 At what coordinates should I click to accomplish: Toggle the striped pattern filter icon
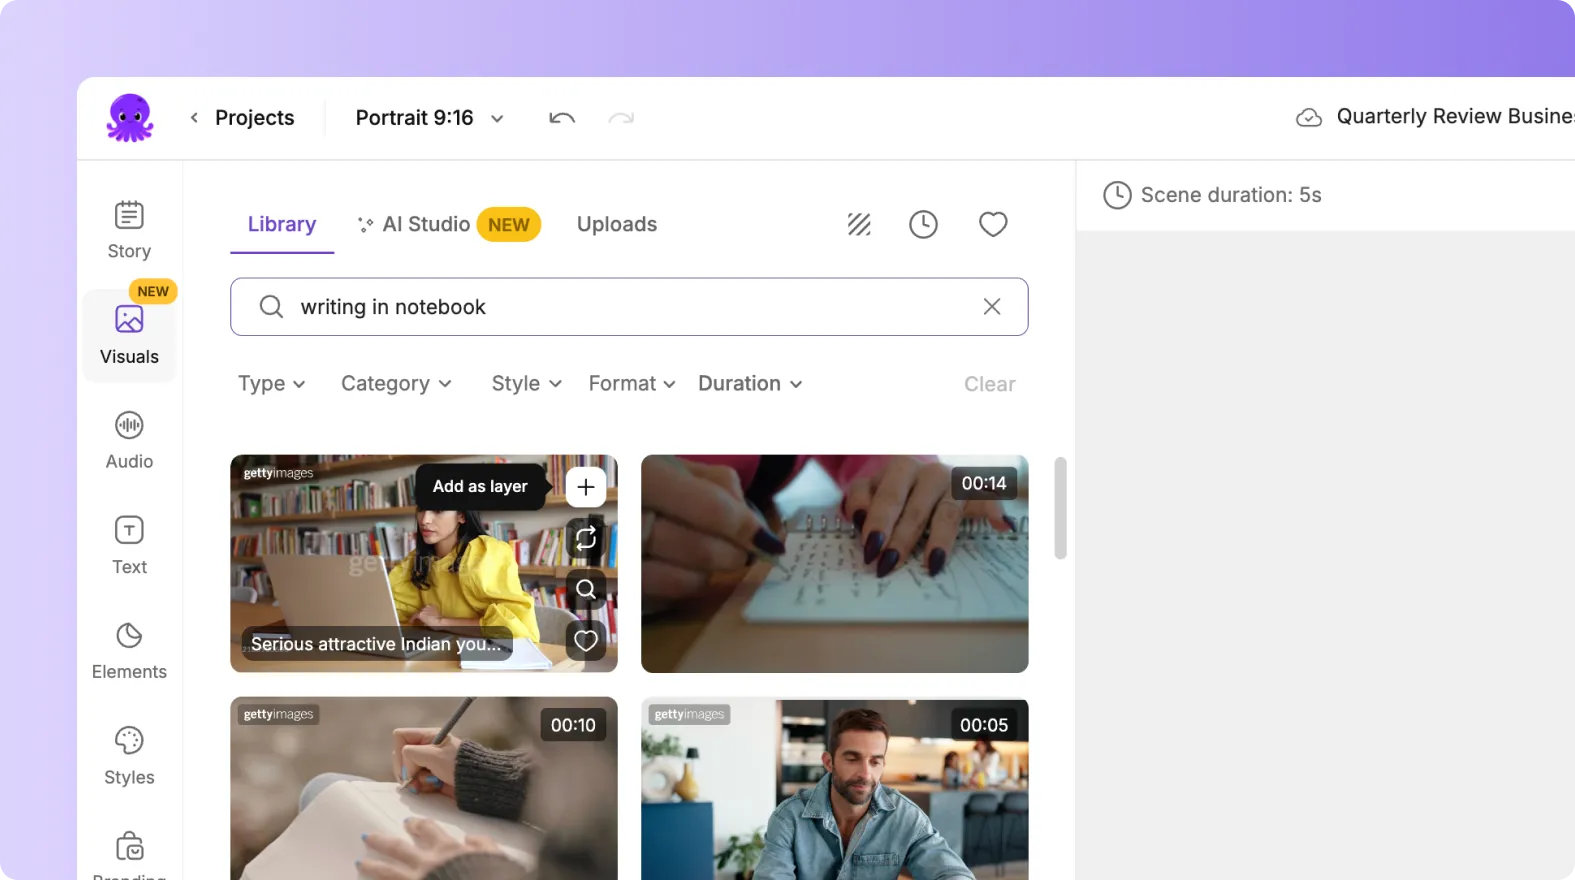859,224
